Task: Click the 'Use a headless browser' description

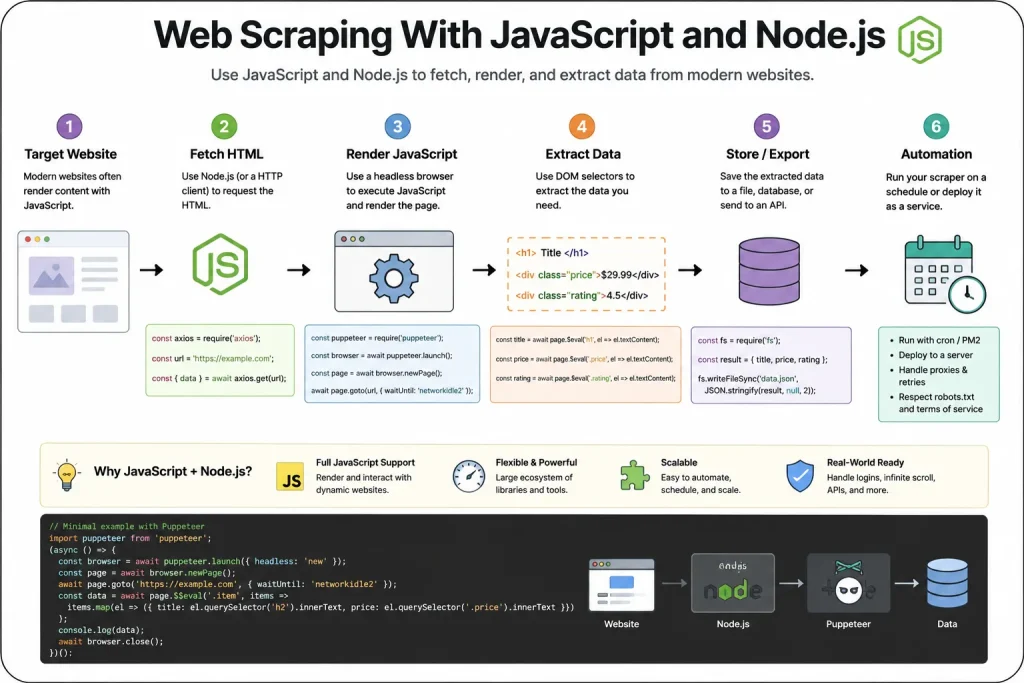Action: click(400, 191)
